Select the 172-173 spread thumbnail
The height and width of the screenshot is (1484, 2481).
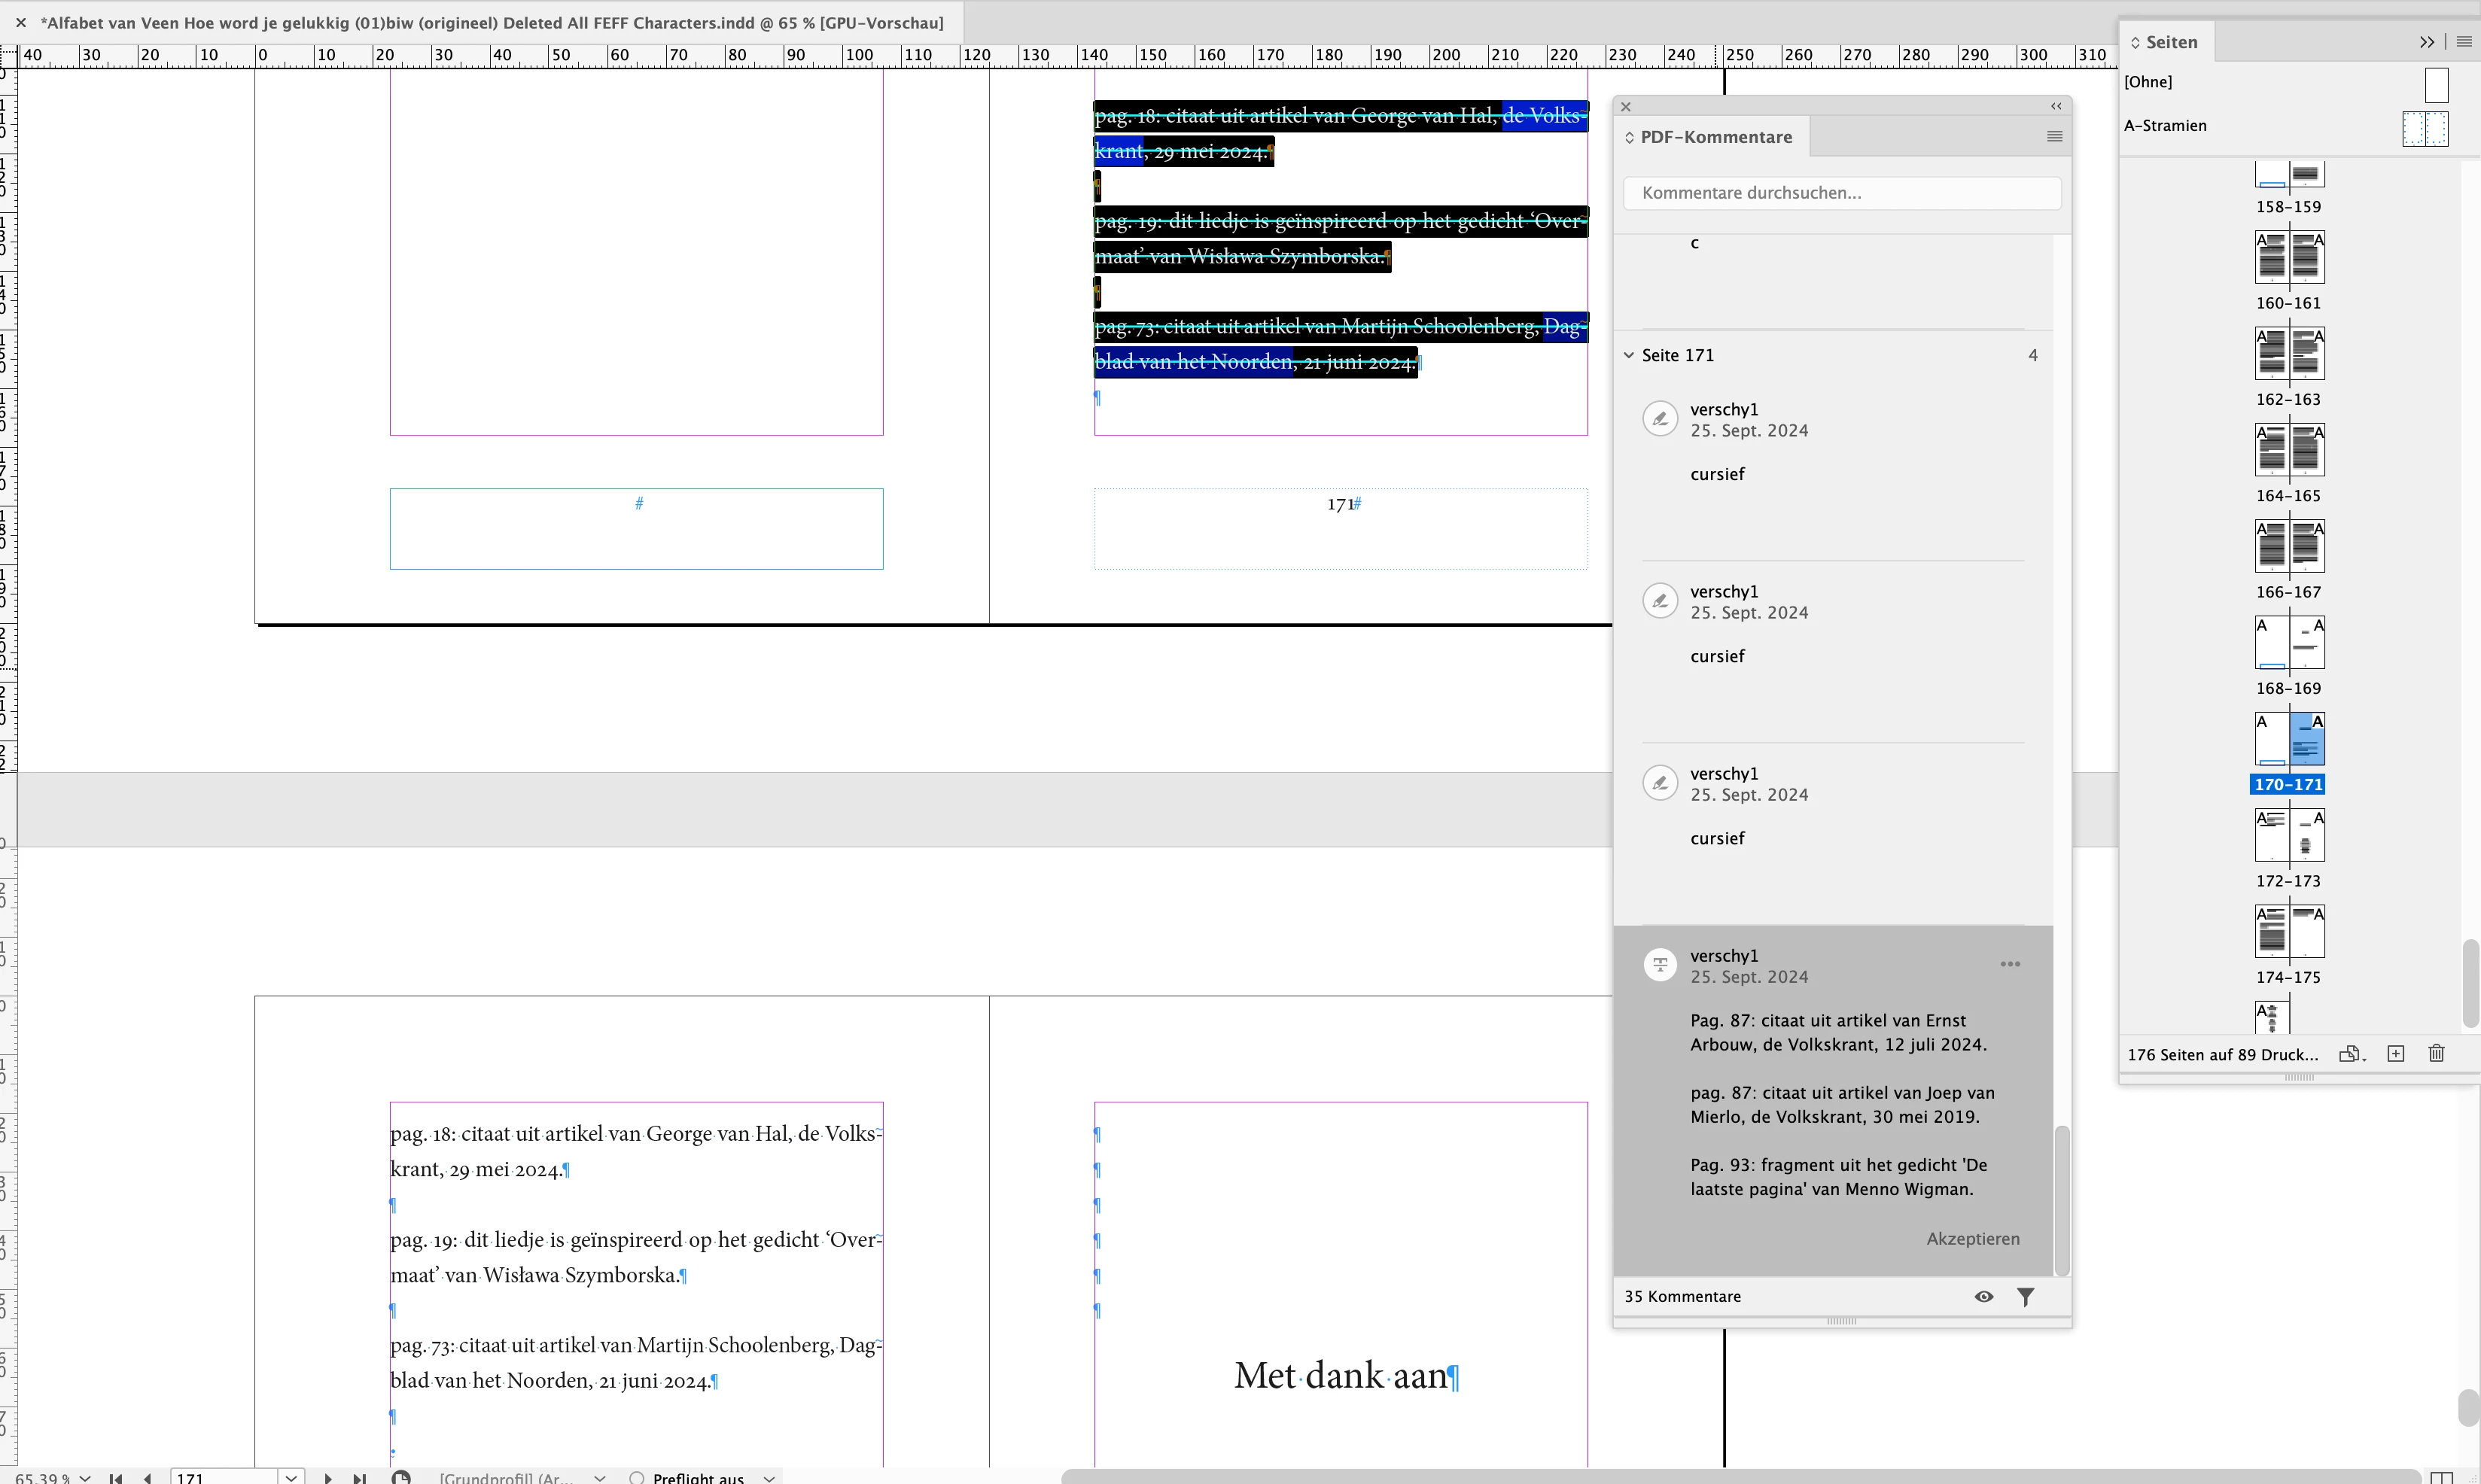[2289, 835]
